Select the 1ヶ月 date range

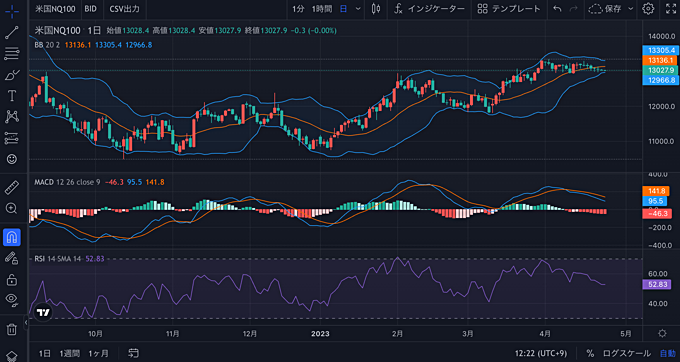coord(98,353)
